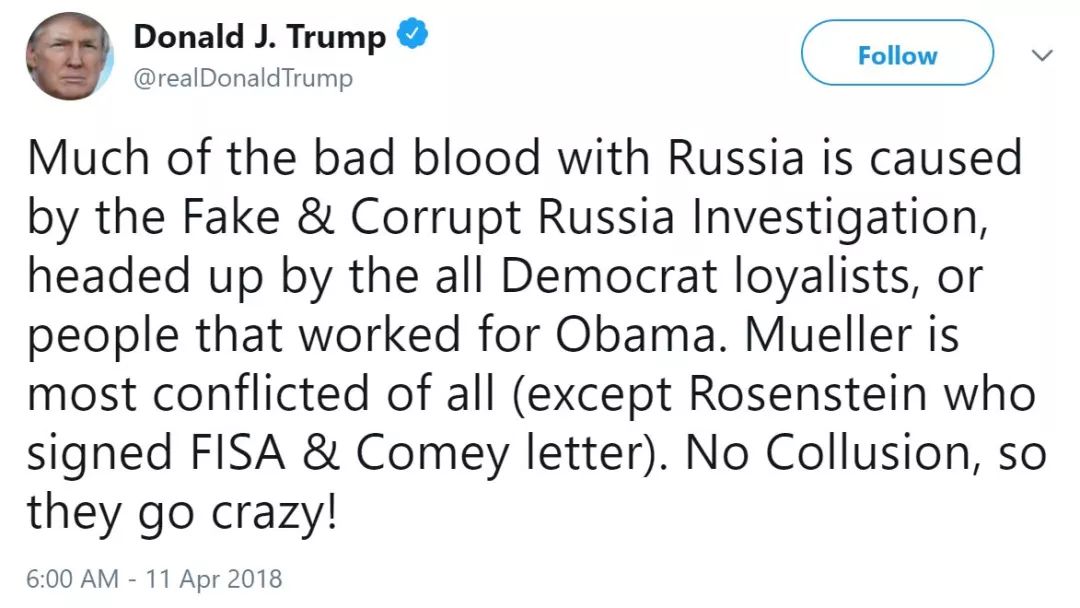1080x608 pixels.
Task: Open the @realDonaldTrump handle link
Action: coord(243,79)
